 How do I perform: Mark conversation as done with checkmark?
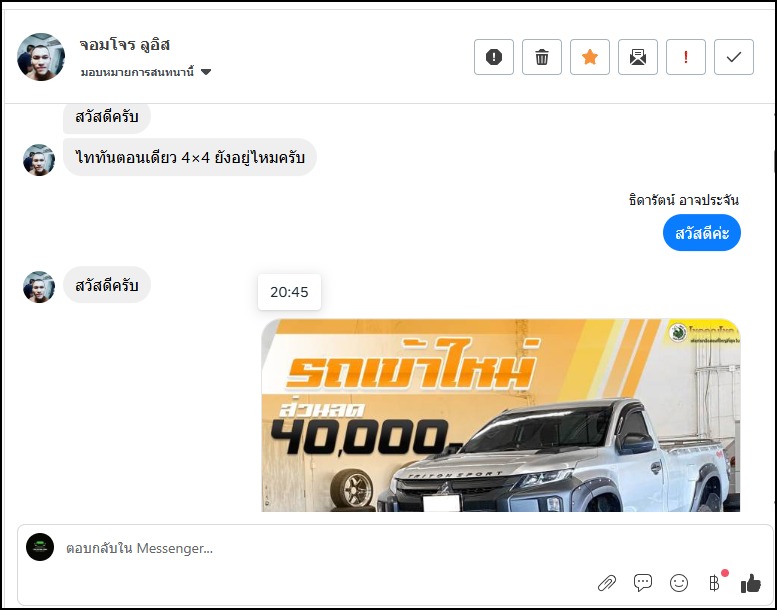coord(734,57)
